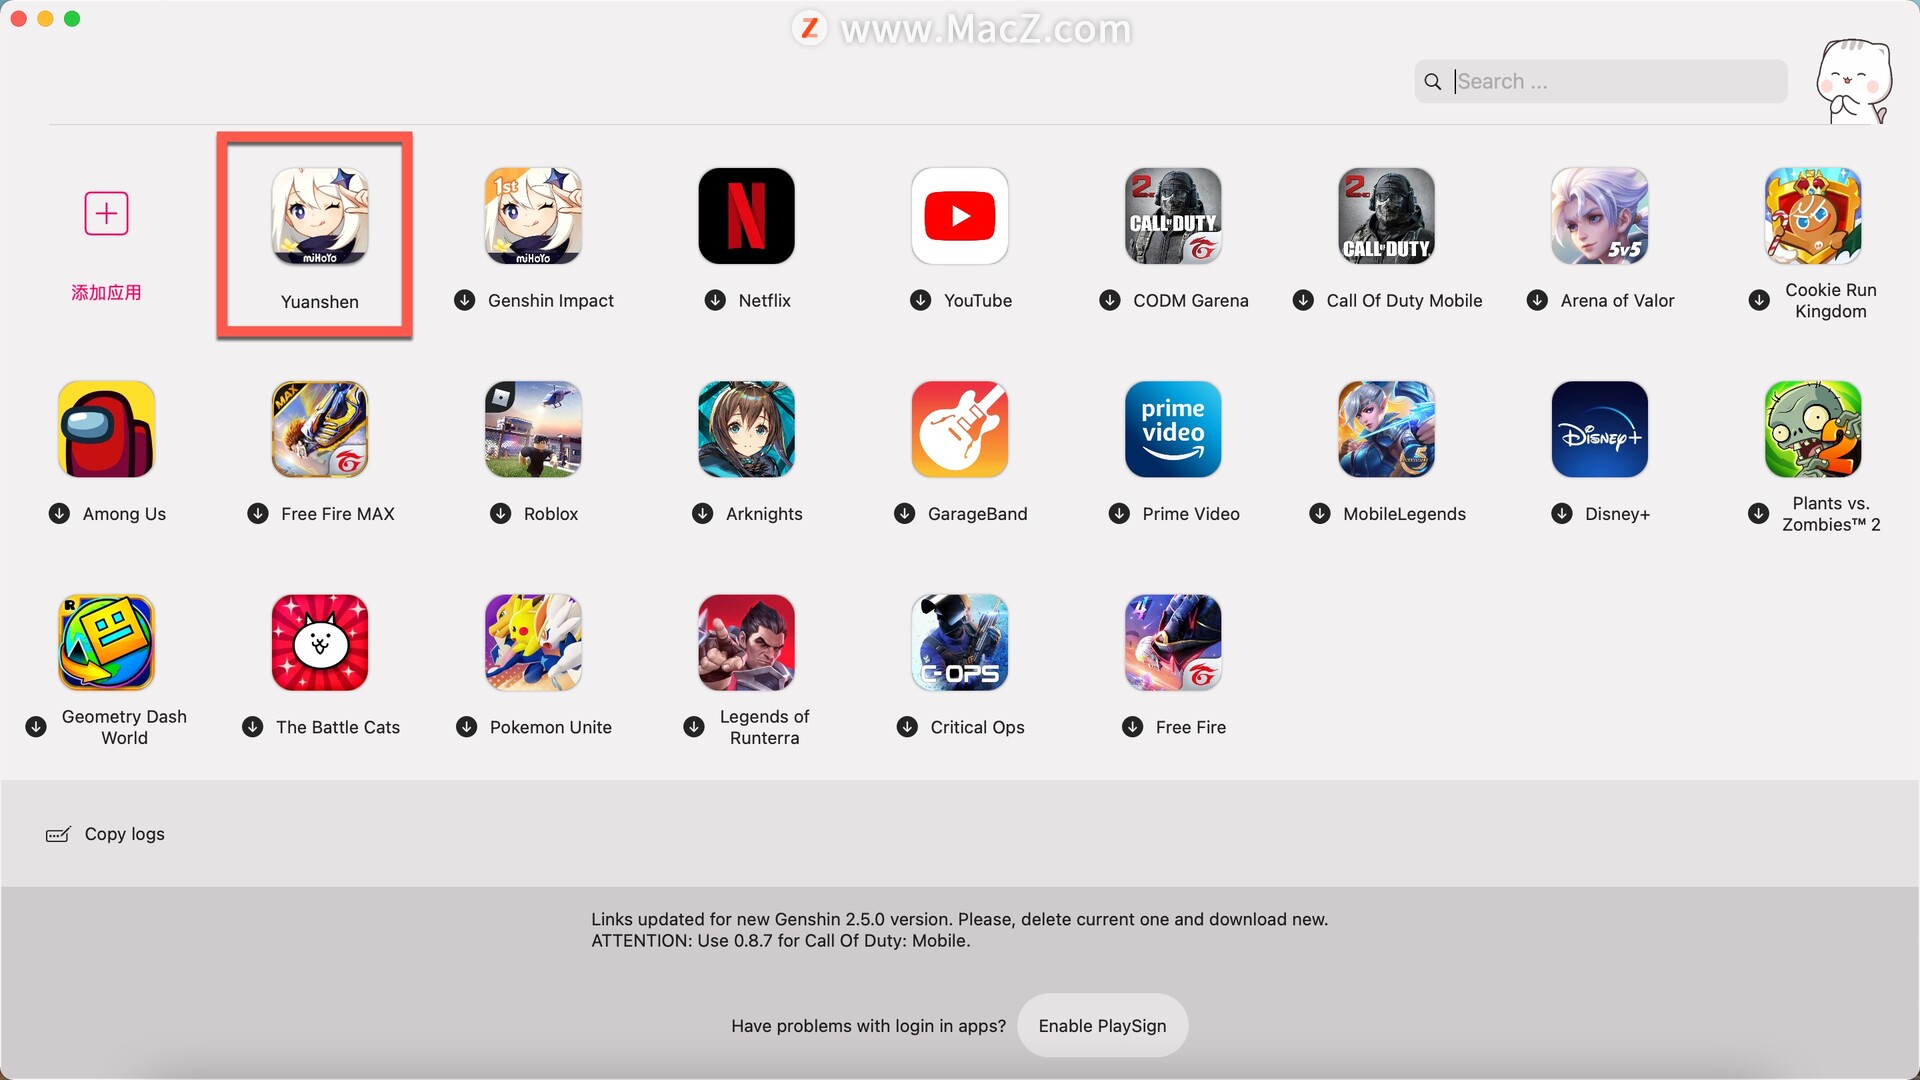Select the Arknights app icon

746,429
